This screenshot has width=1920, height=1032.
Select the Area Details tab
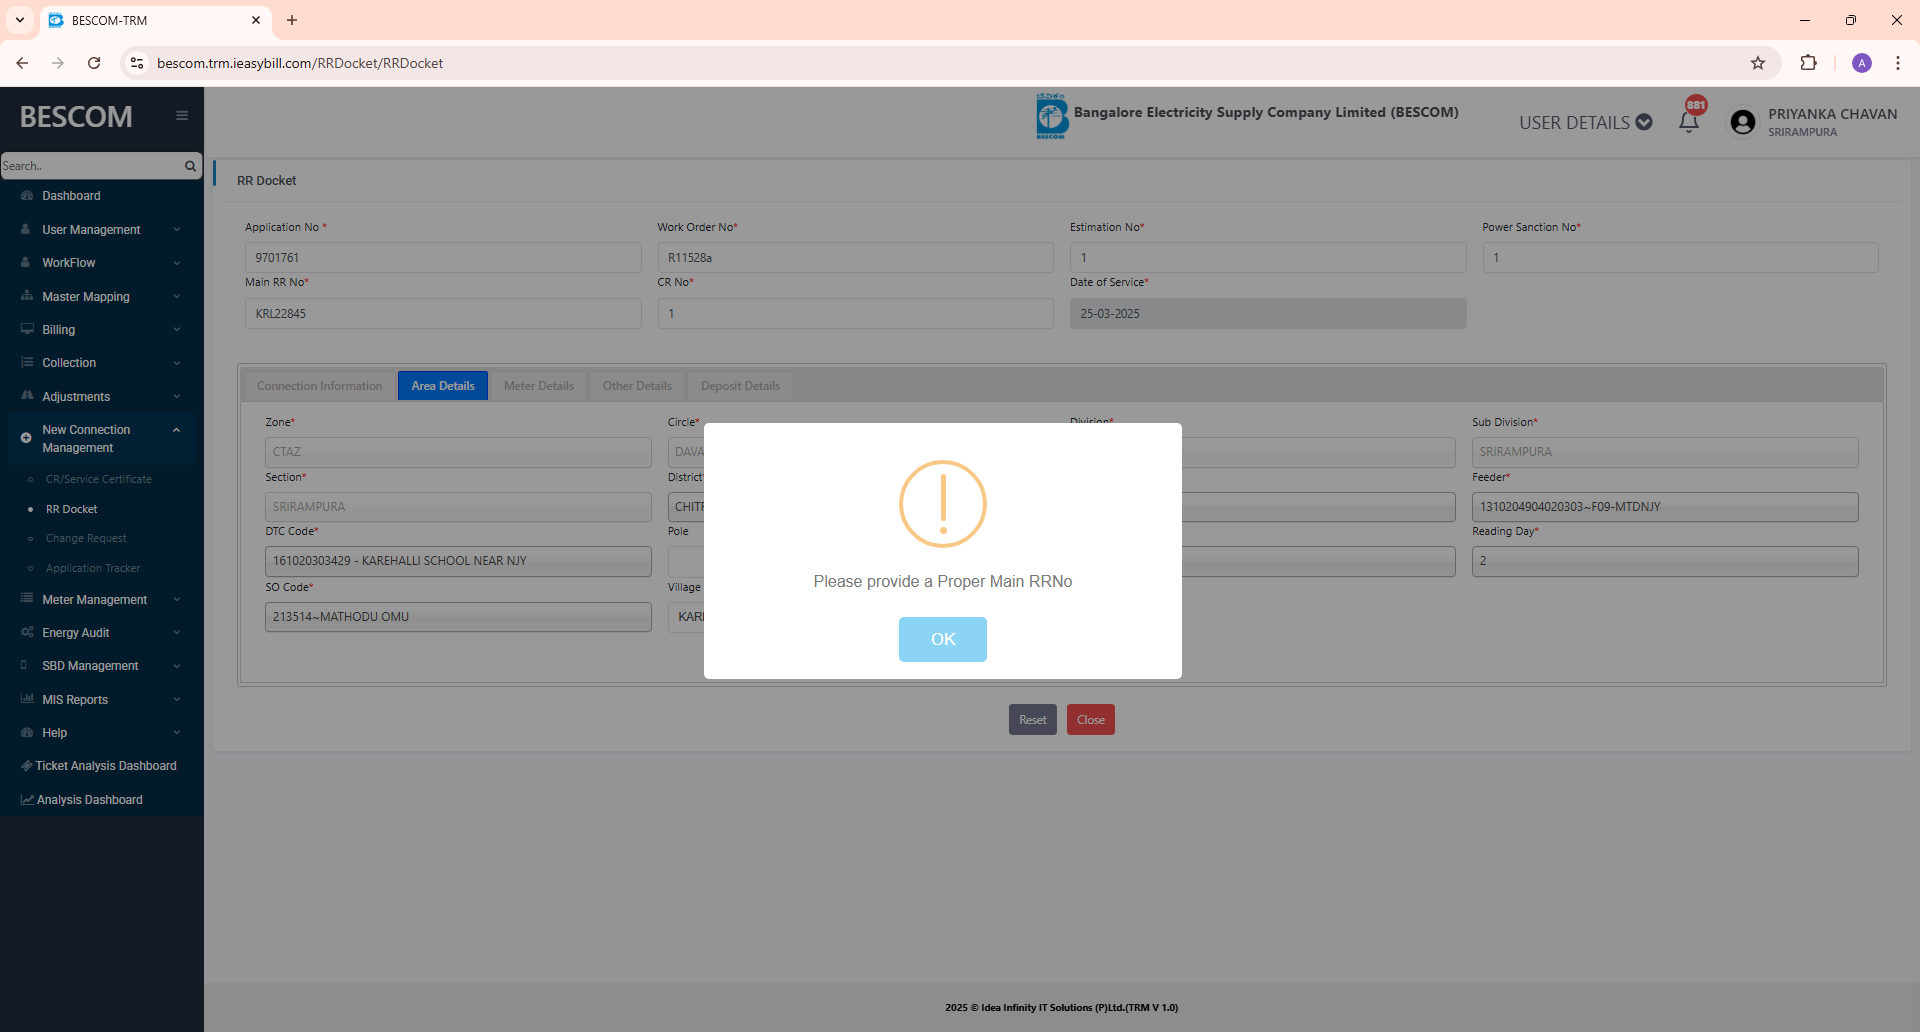(443, 386)
